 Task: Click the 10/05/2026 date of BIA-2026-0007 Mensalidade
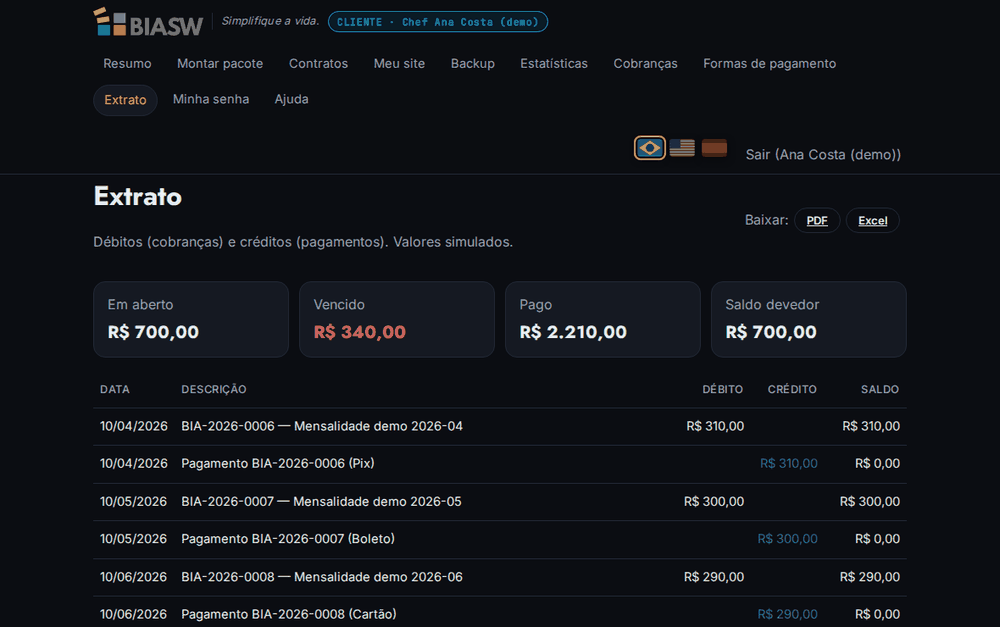[133, 501]
